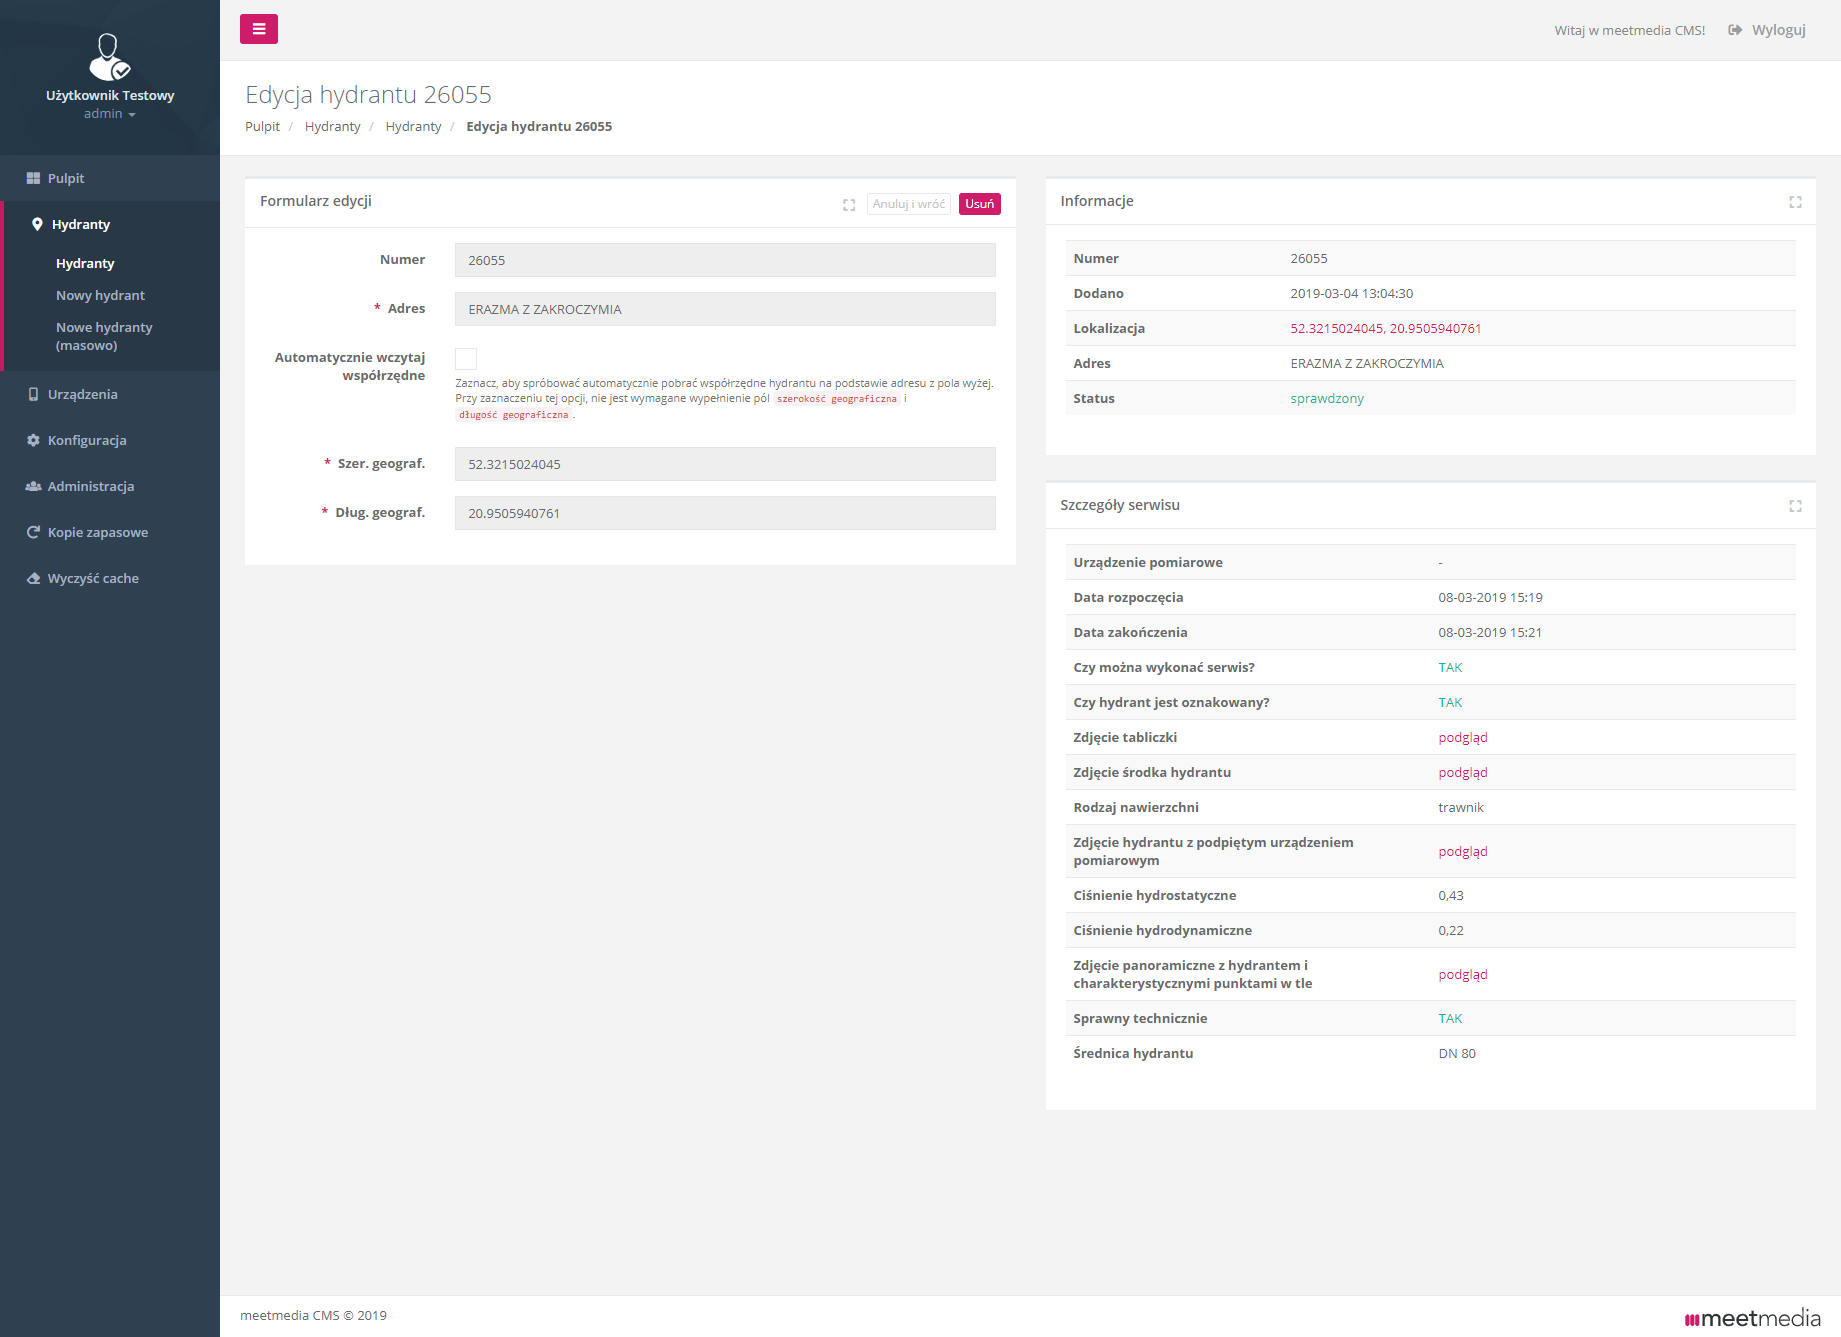Expand the Konfiguracja sidebar menu
Image resolution: width=1841 pixels, height=1337 pixels.
[x=87, y=441]
